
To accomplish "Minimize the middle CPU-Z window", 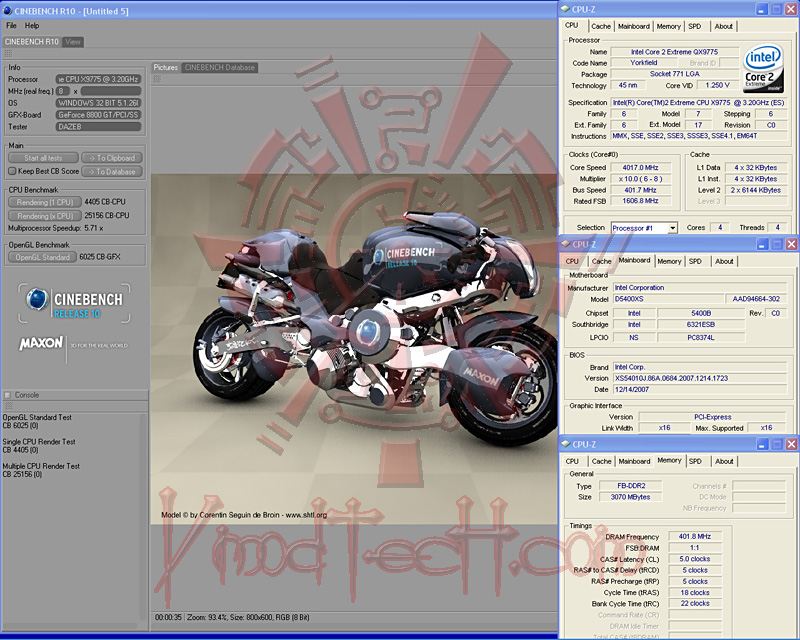I will pos(762,244).
